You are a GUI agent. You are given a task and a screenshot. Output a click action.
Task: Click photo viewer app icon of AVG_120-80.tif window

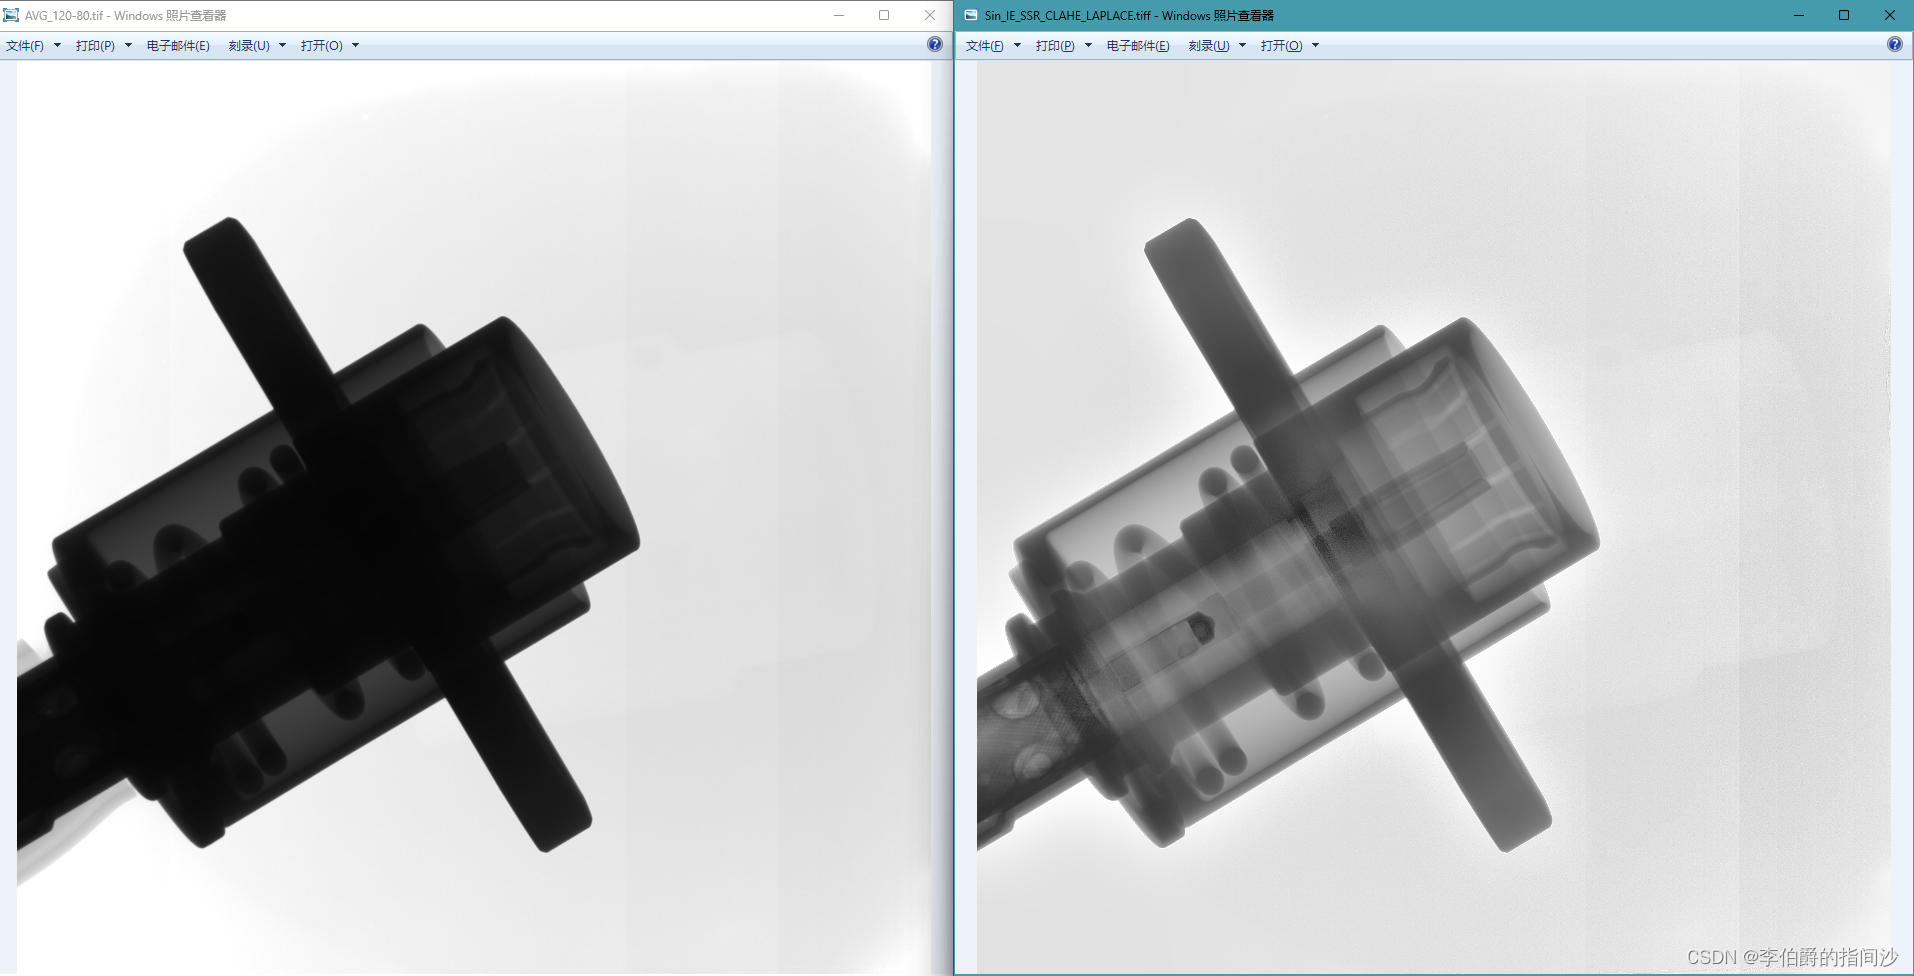11,15
